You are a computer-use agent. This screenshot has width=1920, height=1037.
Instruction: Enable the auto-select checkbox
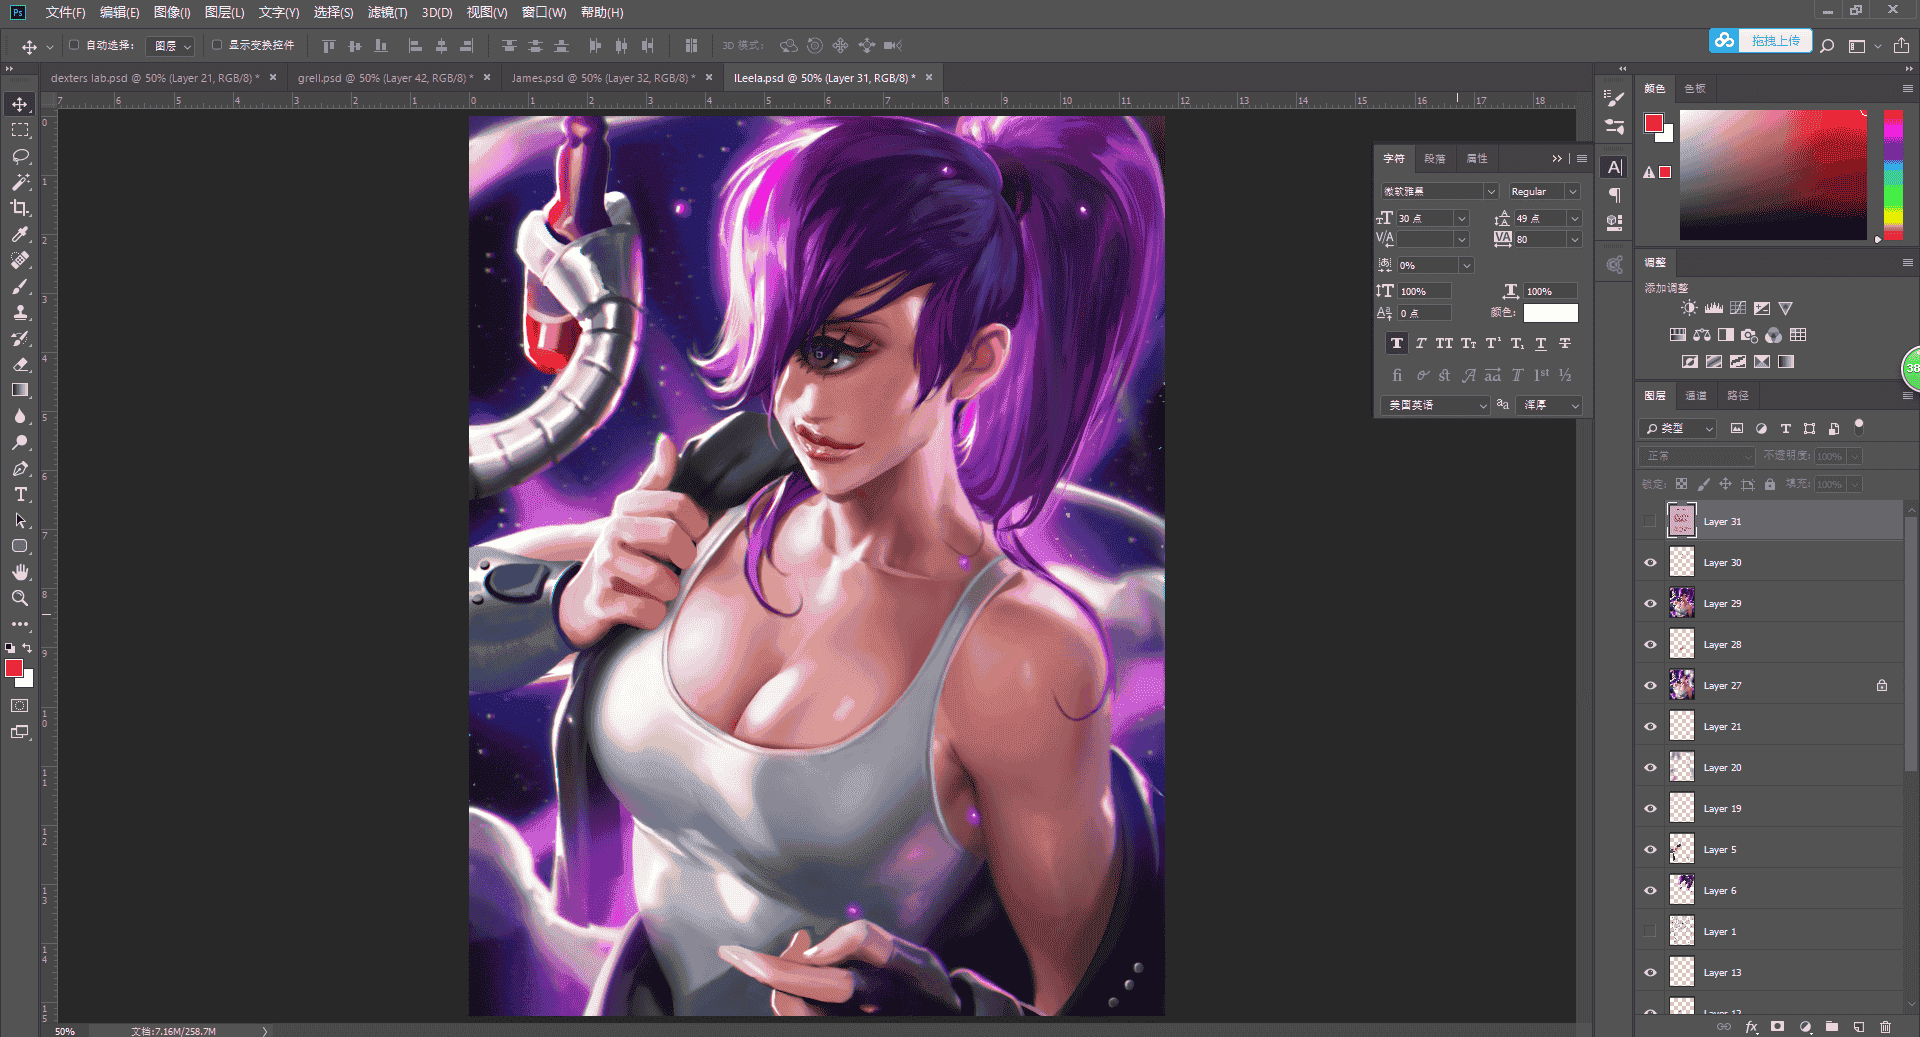[x=74, y=45]
